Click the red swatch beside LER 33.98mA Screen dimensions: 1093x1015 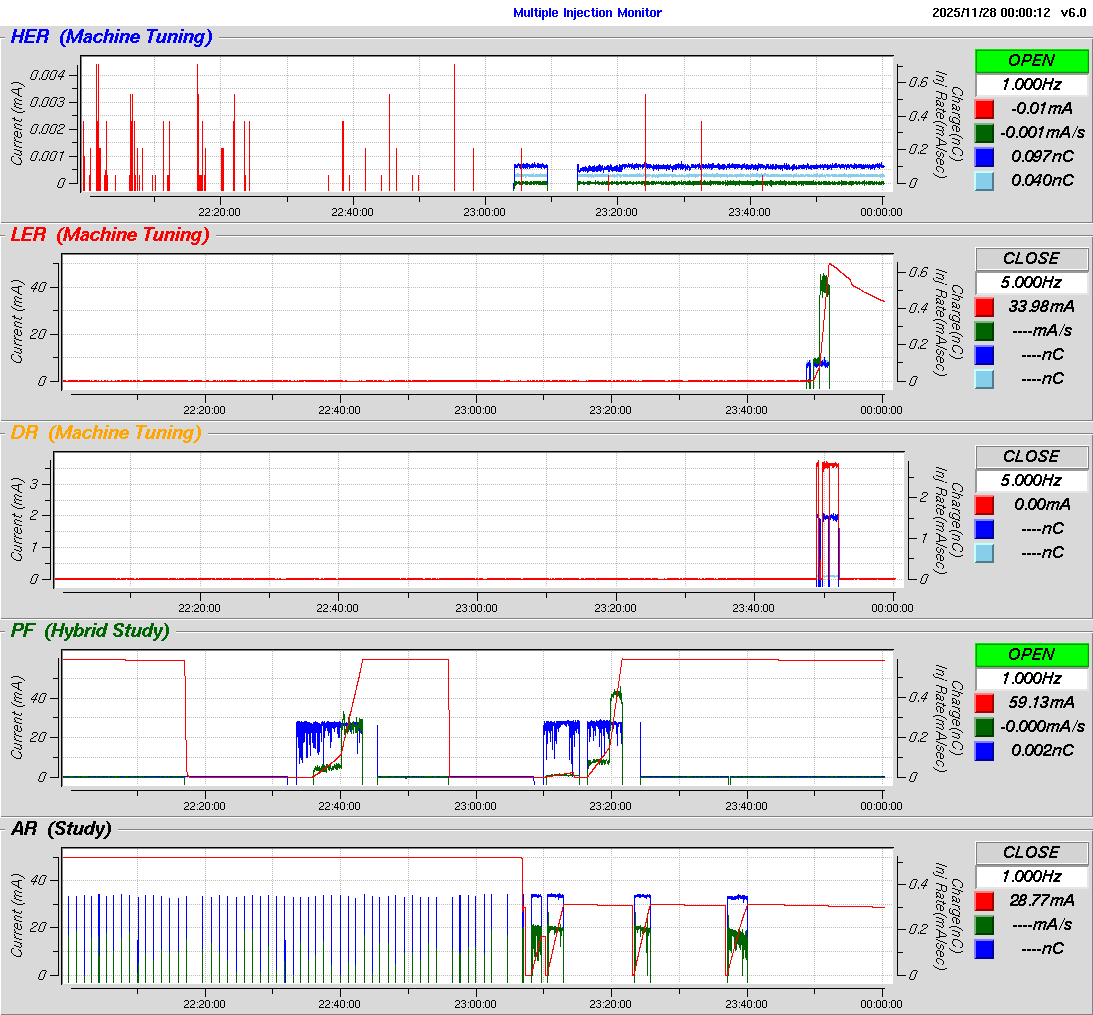(x=984, y=306)
